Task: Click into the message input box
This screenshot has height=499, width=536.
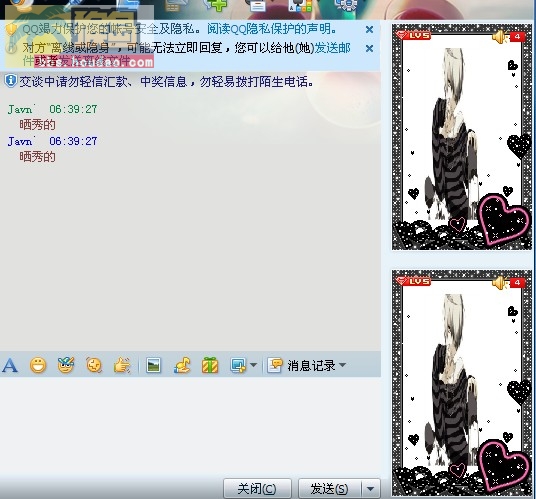Action: (x=190, y=426)
